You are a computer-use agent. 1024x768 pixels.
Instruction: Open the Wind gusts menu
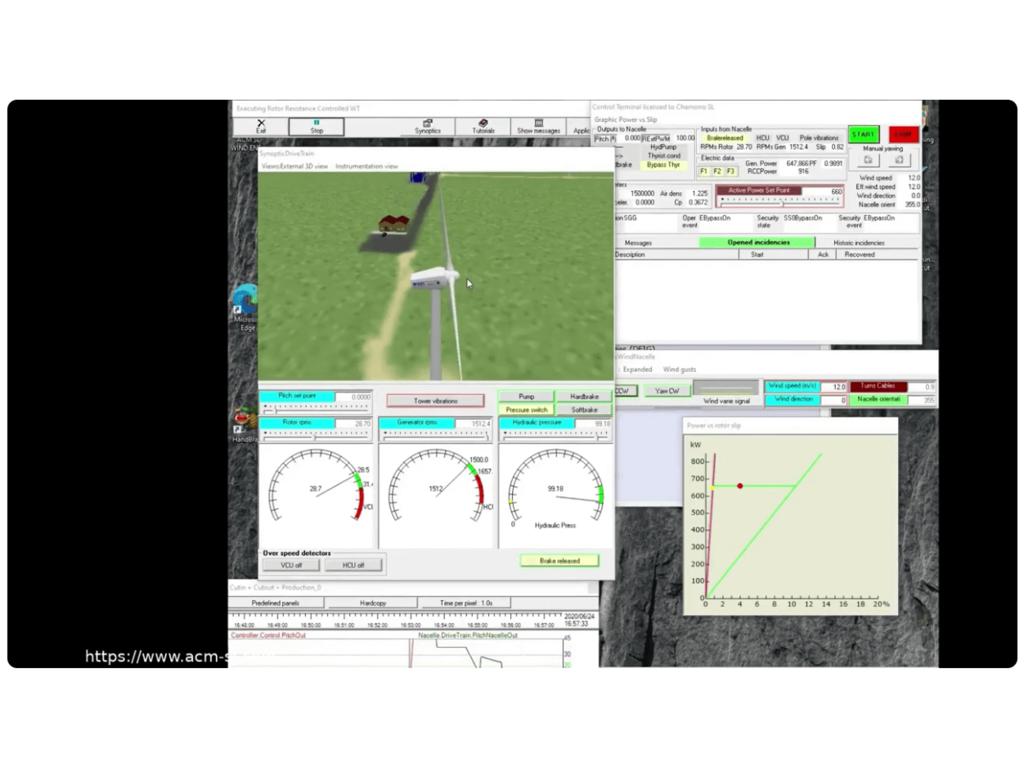click(x=679, y=370)
